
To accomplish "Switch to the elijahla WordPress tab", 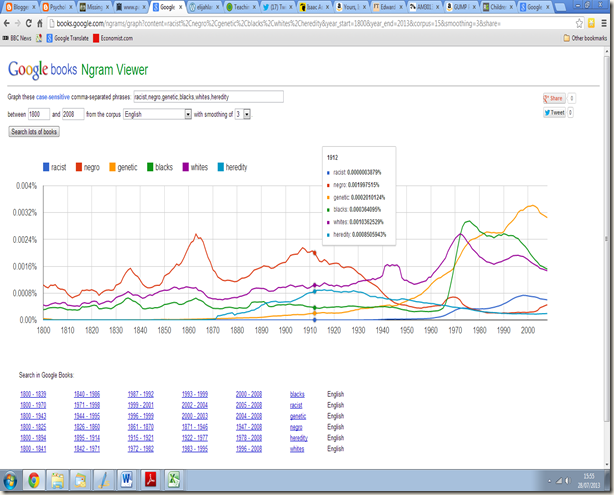I will [x=204, y=7].
